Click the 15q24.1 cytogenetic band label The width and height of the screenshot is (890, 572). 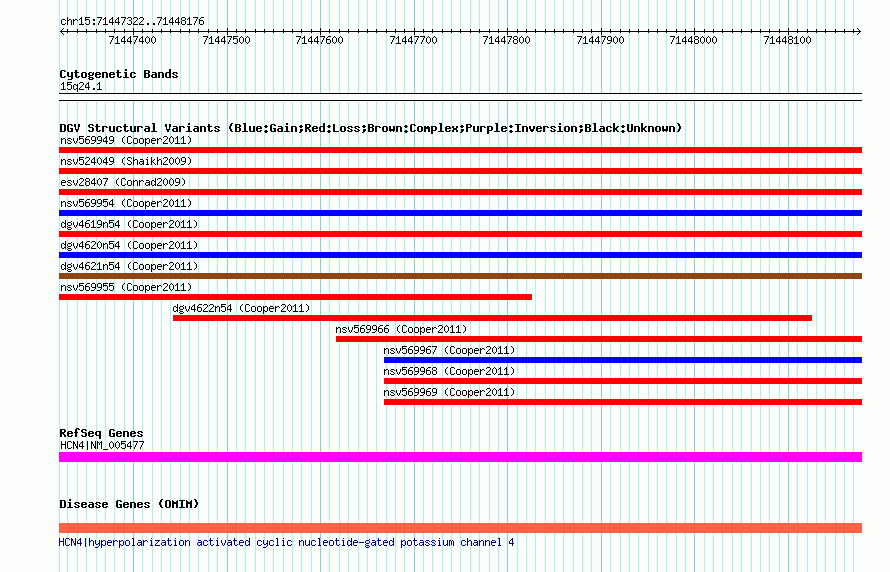click(81, 86)
